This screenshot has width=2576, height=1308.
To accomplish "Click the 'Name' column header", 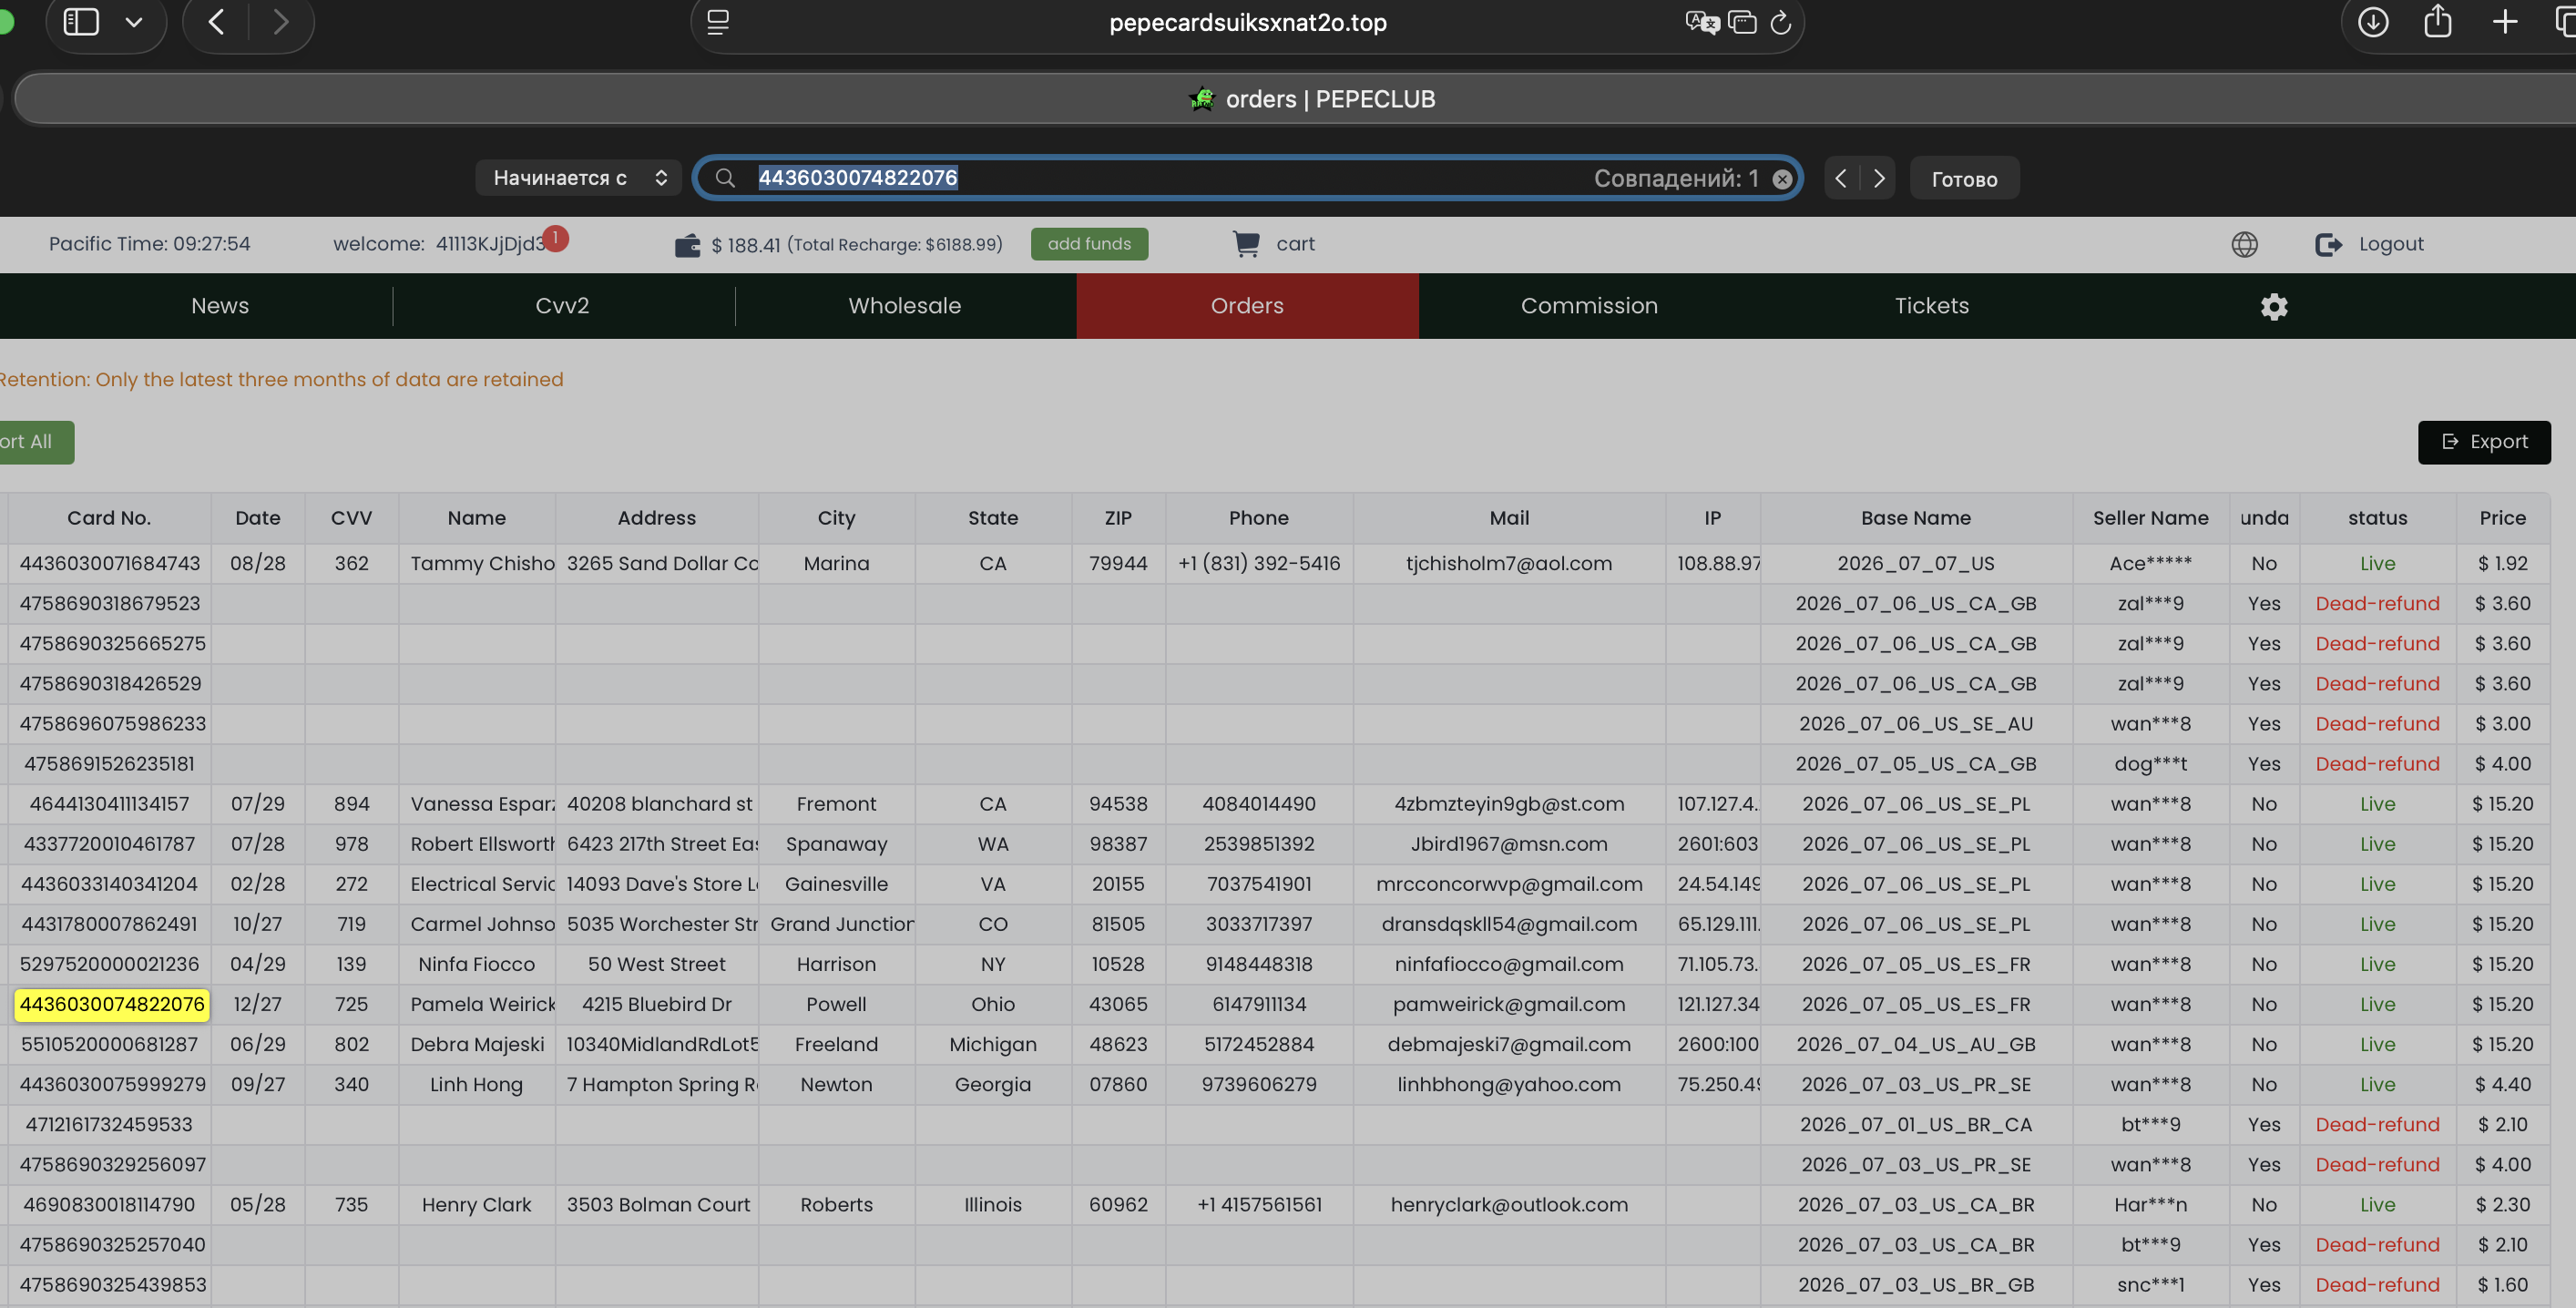I will [x=477, y=518].
